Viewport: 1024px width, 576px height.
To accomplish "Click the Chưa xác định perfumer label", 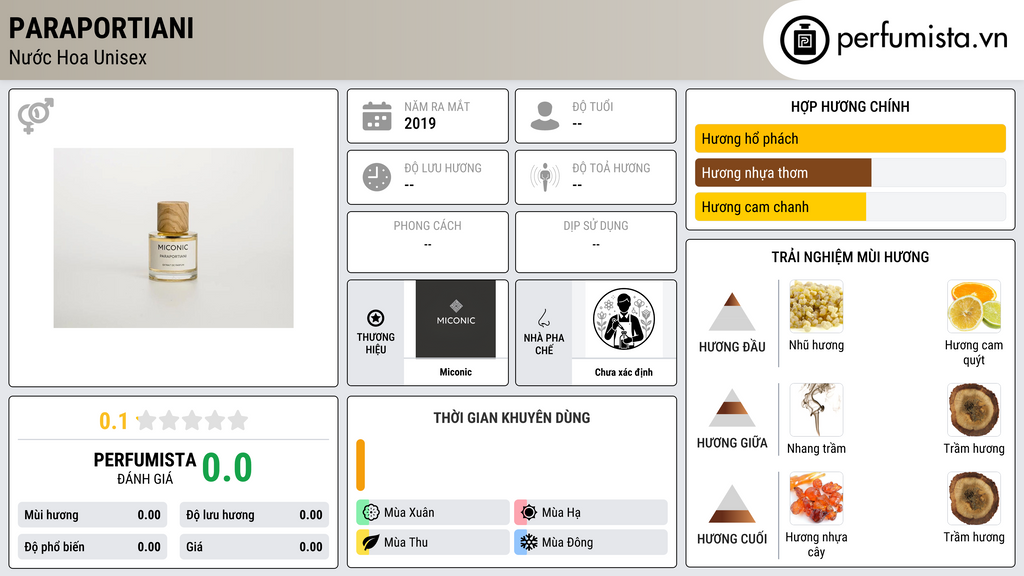I will point(624,372).
